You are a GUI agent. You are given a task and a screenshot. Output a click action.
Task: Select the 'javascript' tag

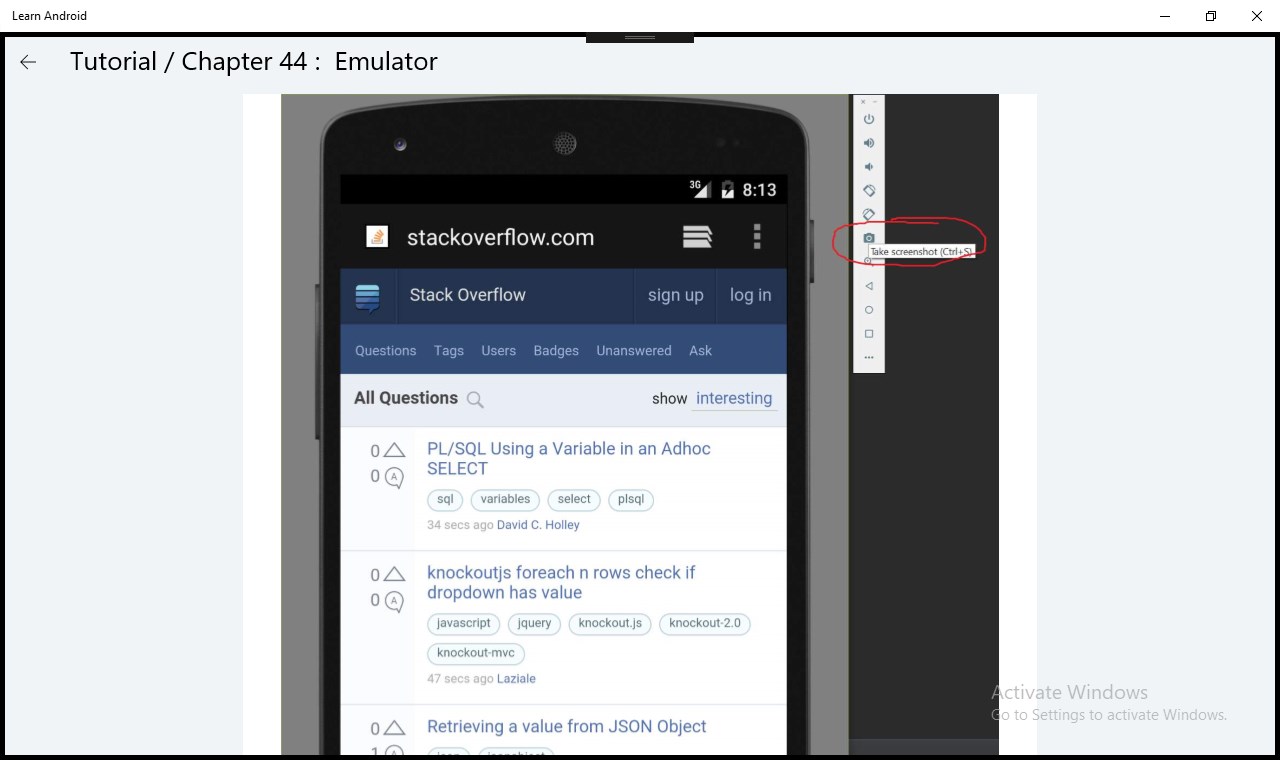pyautogui.click(x=464, y=623)
